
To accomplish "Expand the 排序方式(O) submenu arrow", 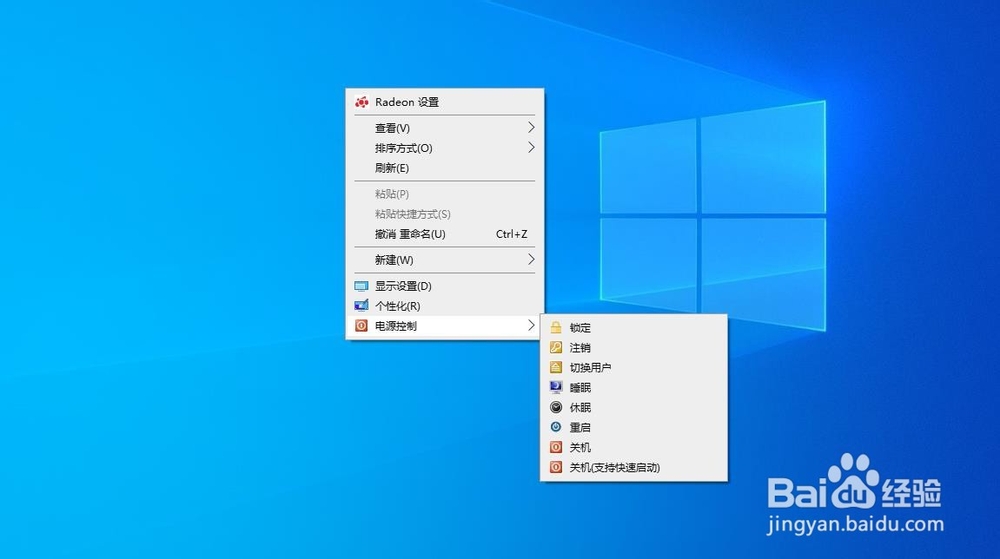I will (x=531, y=148).
